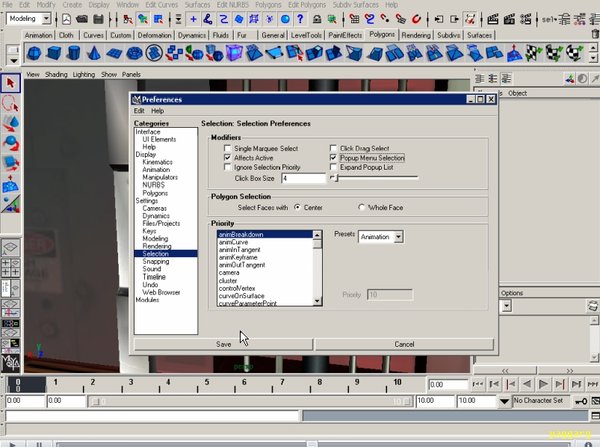Open the character set dropdown arrow

coord(502,400)
